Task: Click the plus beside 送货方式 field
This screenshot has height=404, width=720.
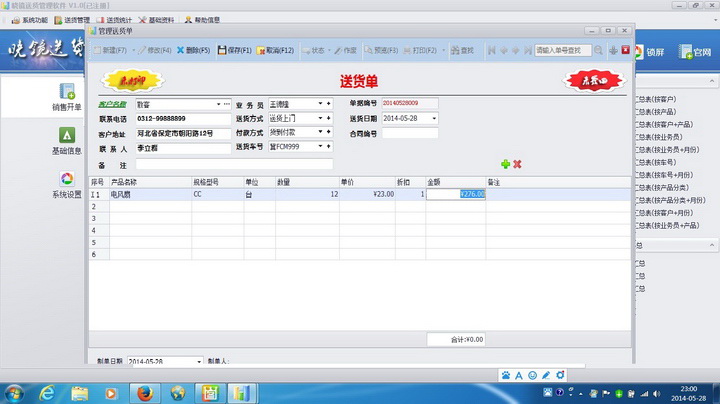Action: point(329,118)
